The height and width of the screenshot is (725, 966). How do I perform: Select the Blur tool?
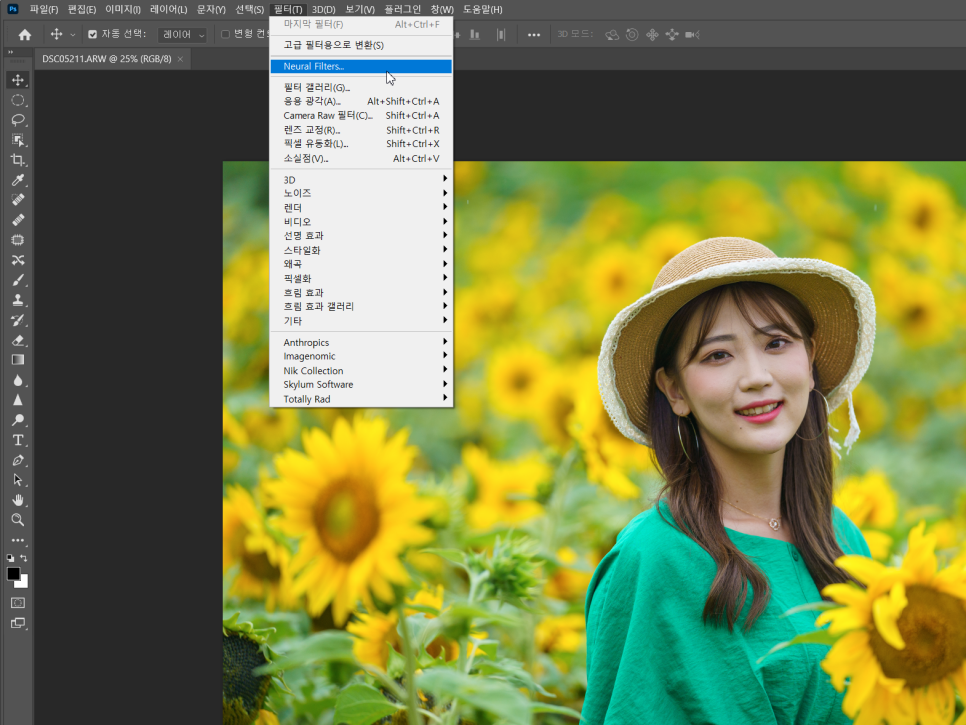(x=18, y=380)
